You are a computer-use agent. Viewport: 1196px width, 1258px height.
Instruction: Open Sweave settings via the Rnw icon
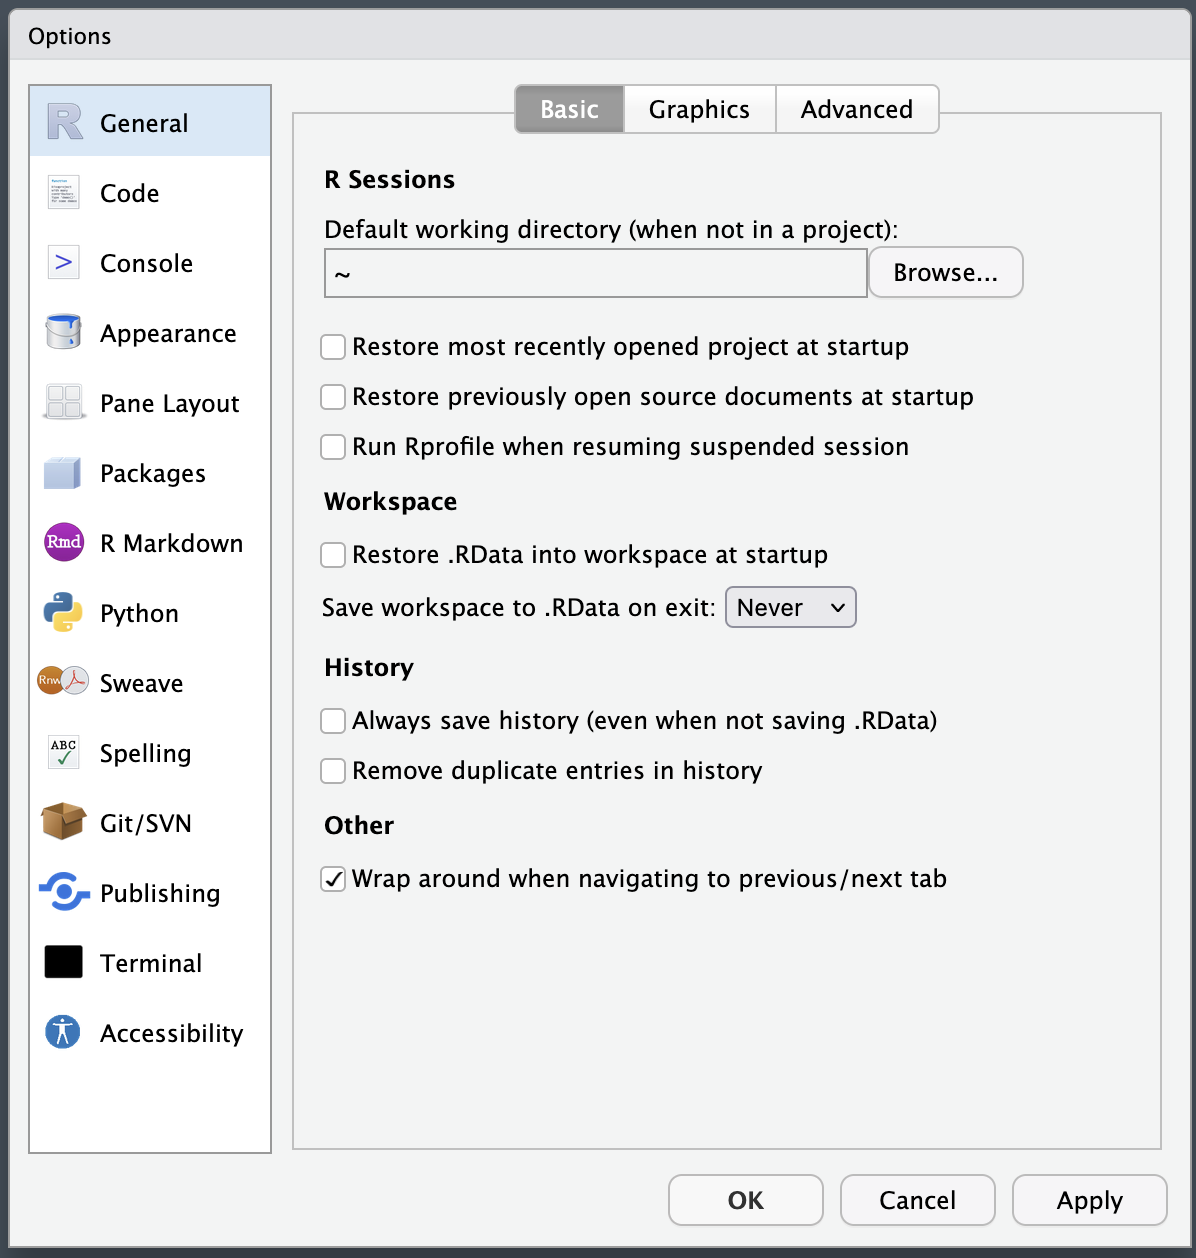coord(64,682)
